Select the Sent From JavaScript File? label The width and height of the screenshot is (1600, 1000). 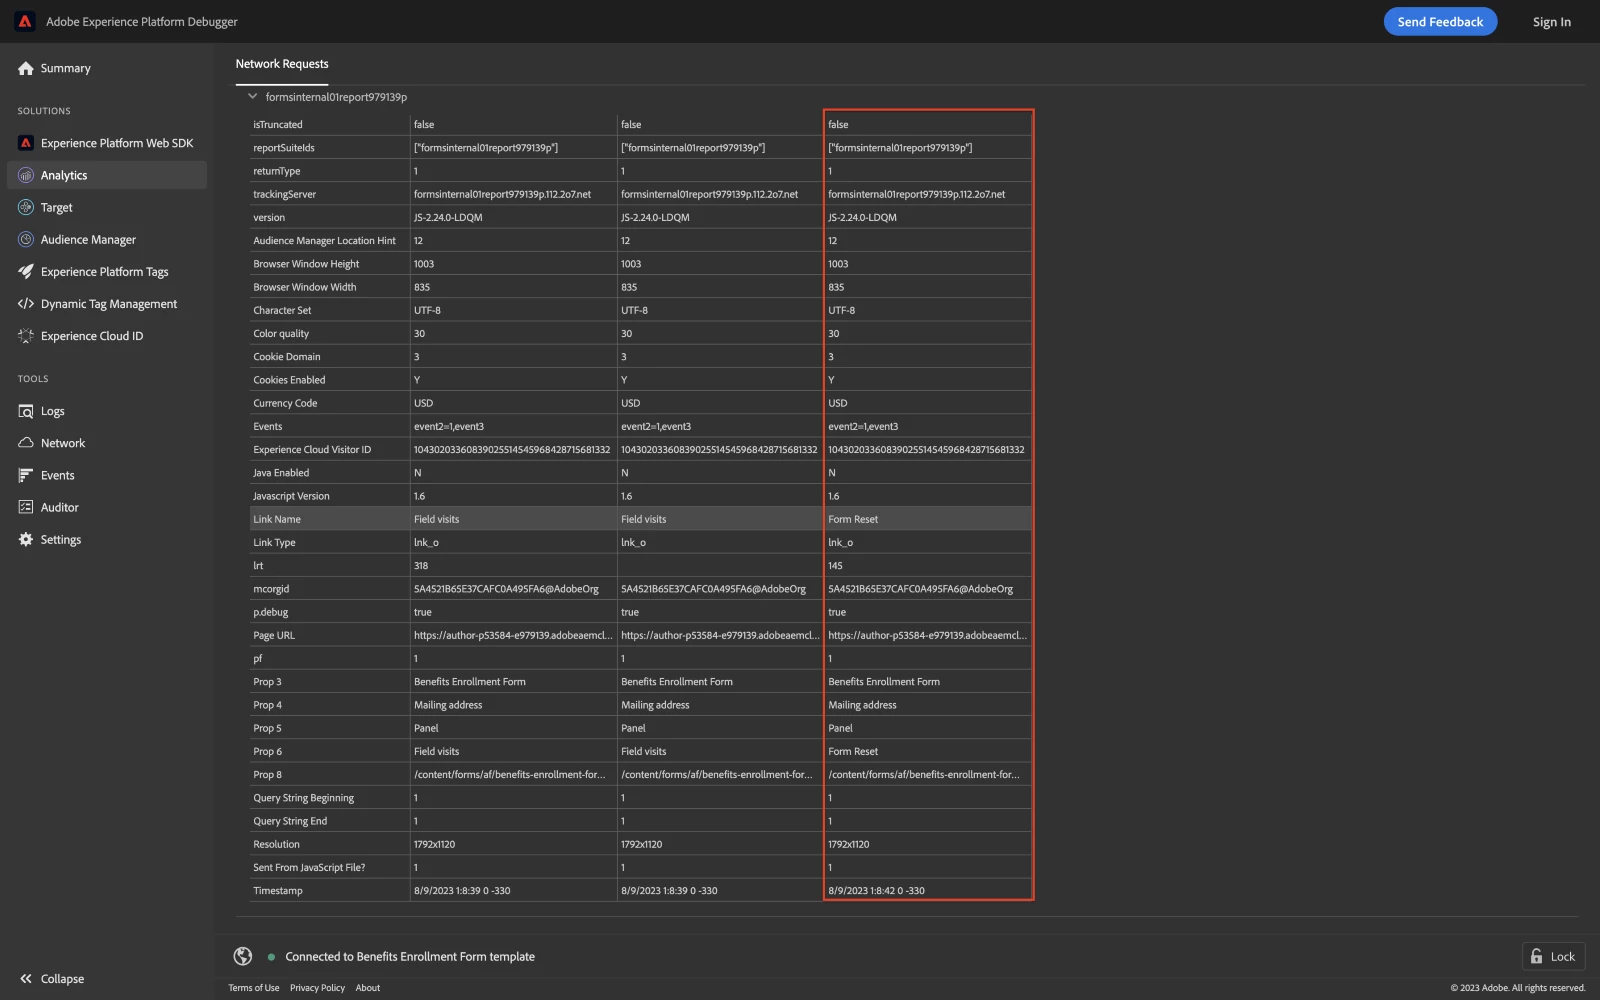coord(309,868)
